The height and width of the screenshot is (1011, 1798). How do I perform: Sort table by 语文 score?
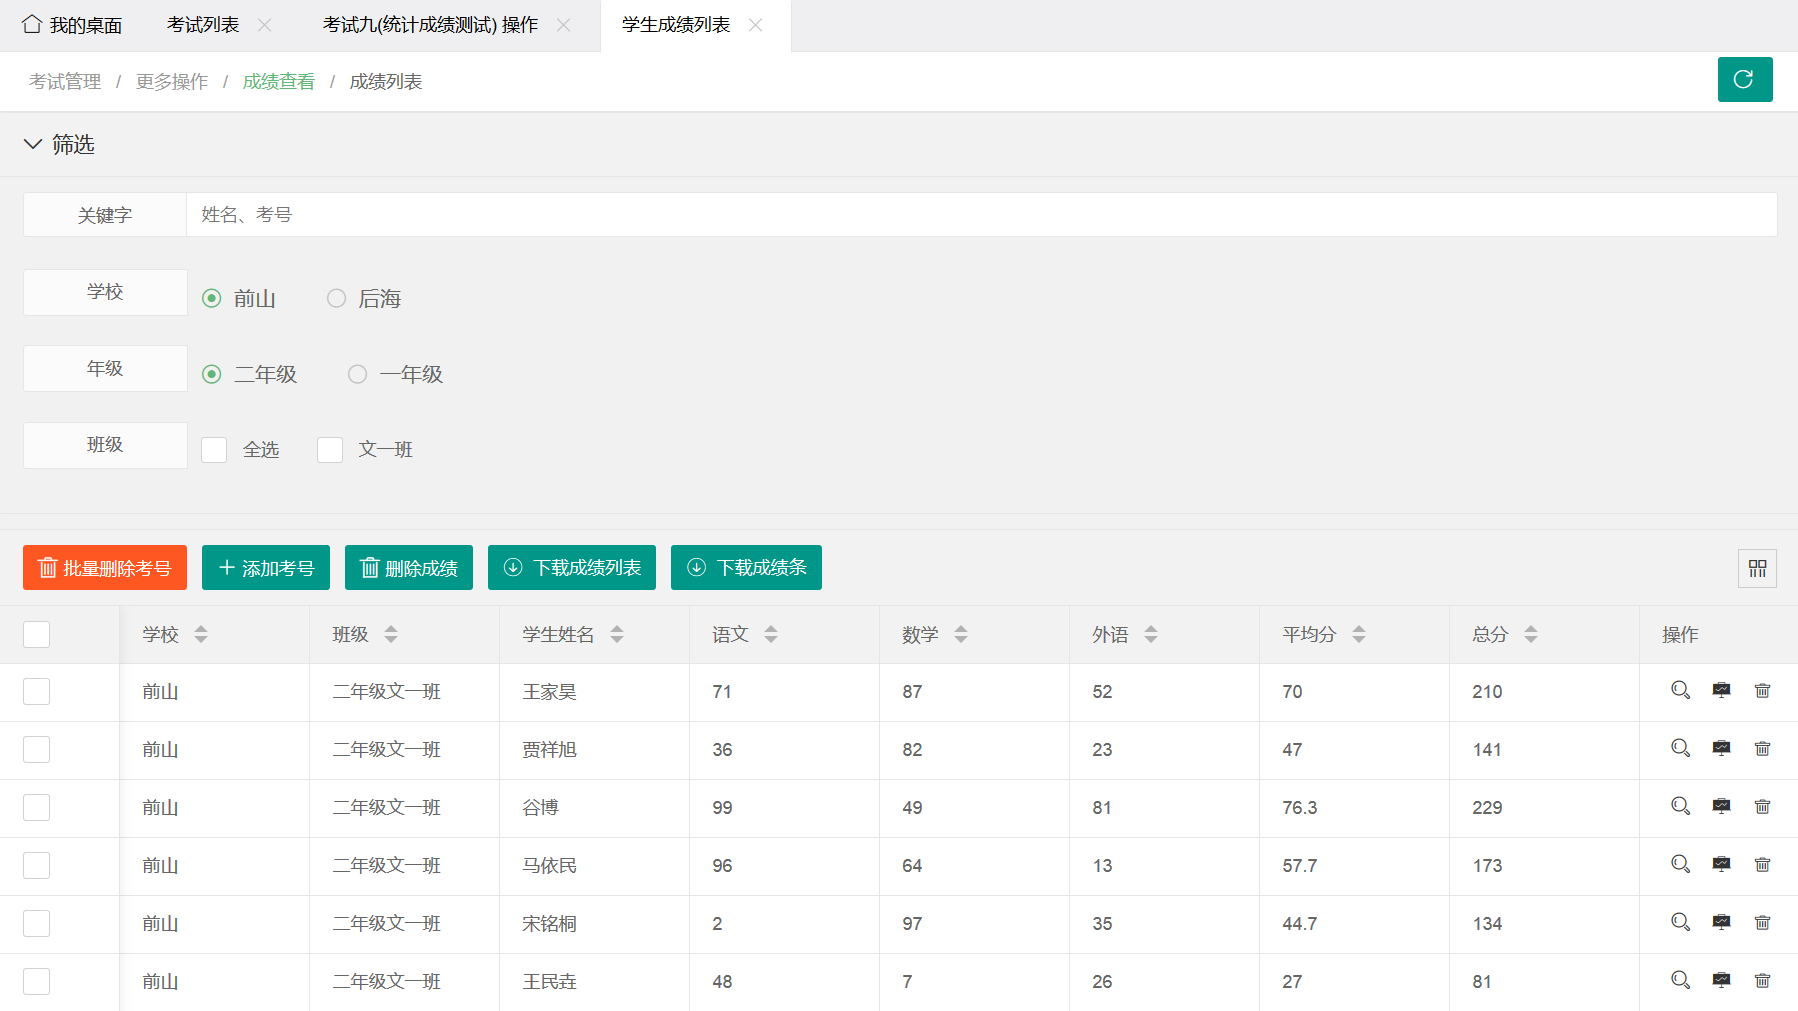(770, 635)
